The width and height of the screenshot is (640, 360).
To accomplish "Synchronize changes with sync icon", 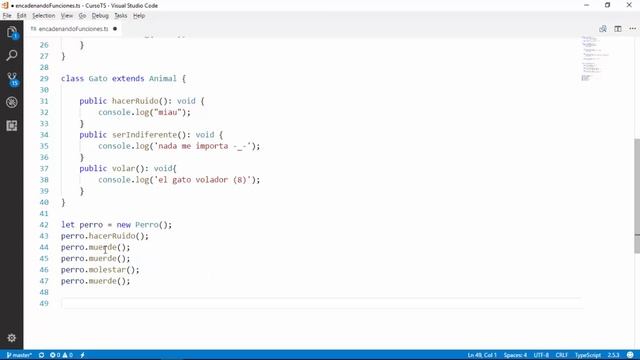I will [x=41, y=355].
